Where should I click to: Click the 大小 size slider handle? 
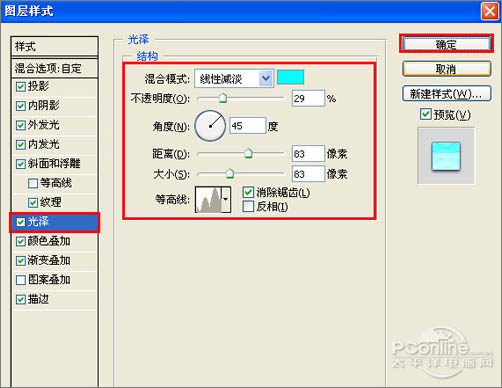coord(230,173)
